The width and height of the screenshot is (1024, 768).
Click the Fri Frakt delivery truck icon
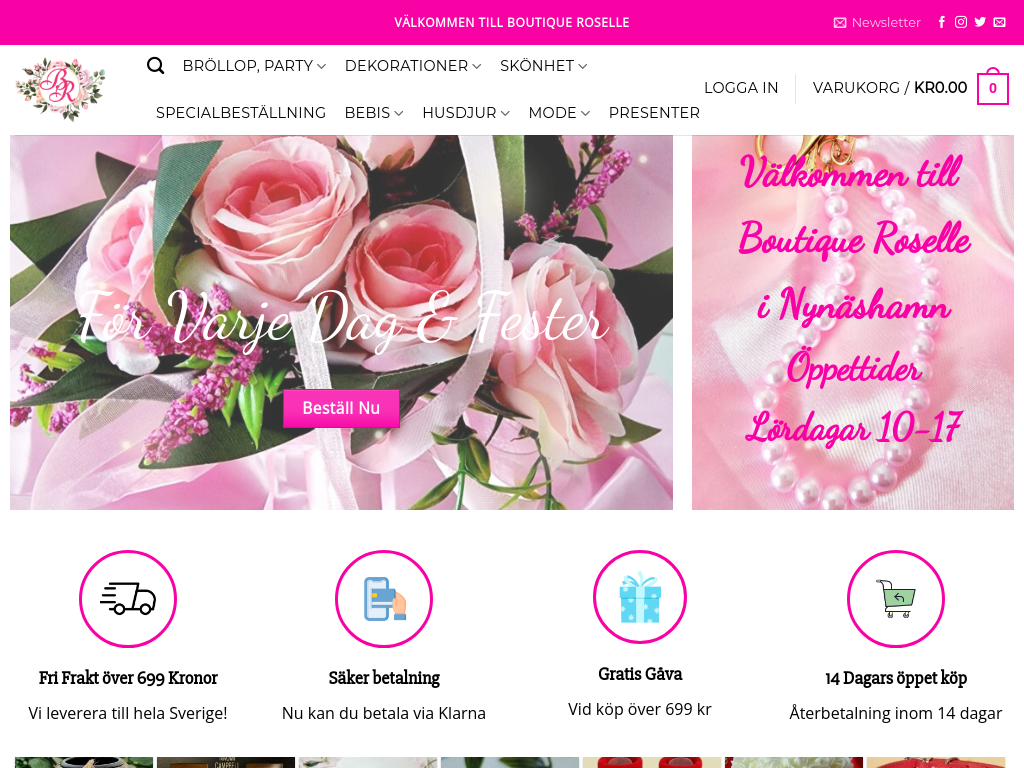(128, 598)
